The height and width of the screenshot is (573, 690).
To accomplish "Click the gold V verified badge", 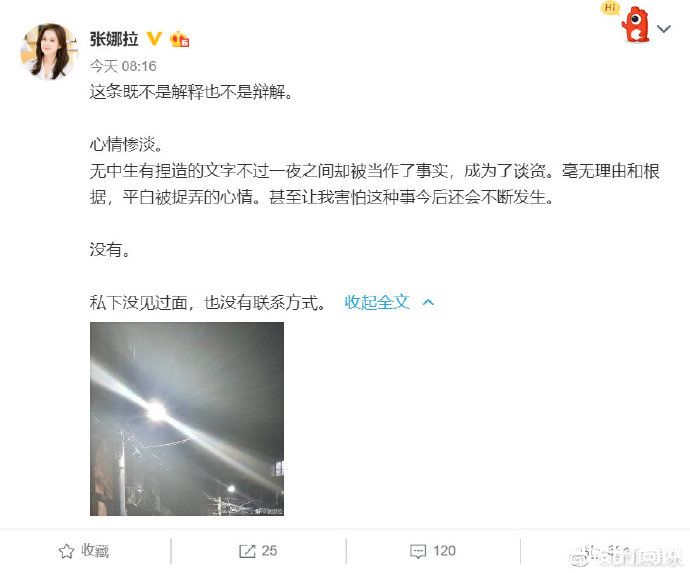I will pos(154,39).
